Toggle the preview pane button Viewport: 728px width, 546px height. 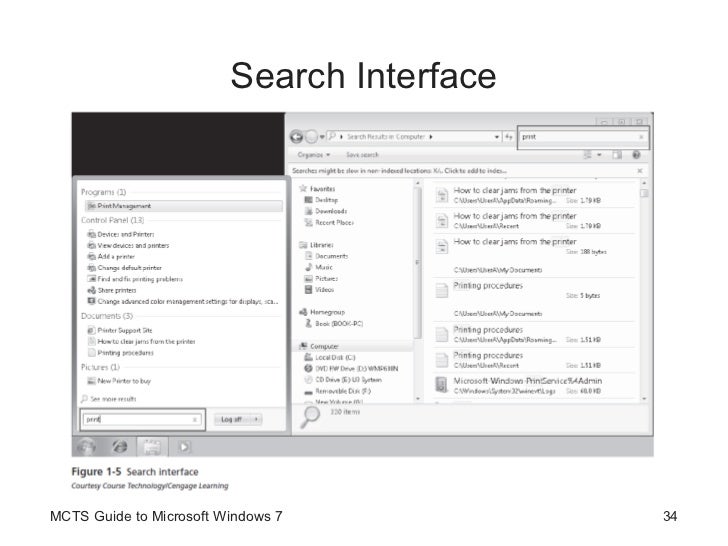pyautogui.click(x=617, y=155)
